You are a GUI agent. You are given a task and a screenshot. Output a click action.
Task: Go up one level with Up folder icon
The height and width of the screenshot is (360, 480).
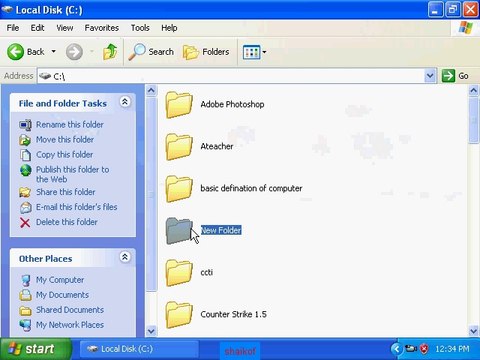pyautogui.click(x=110, y=52)
